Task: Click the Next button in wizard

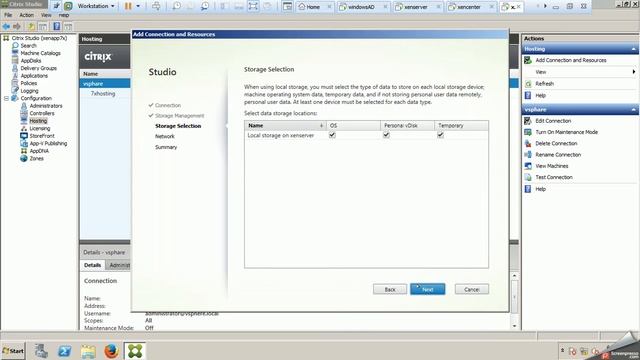Action: [x=427, y=289]
